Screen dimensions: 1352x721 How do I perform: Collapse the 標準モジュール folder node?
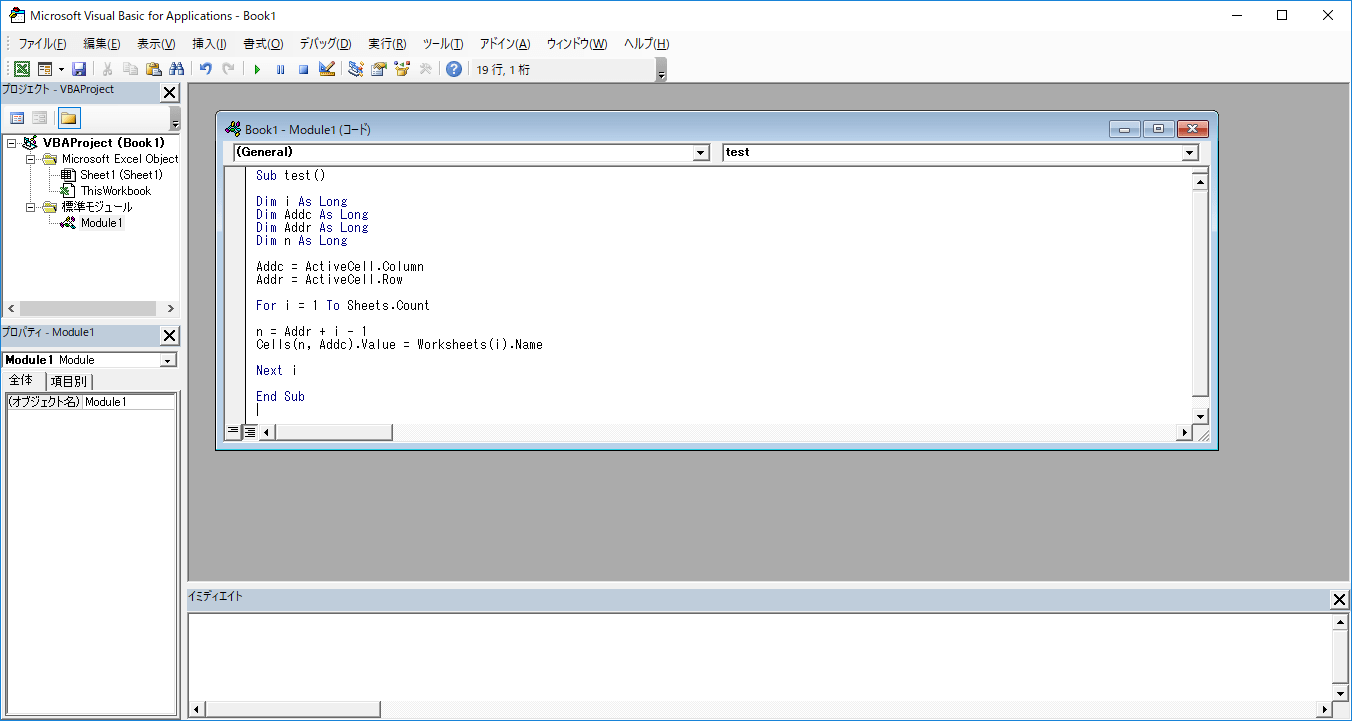tap(30, 207)
